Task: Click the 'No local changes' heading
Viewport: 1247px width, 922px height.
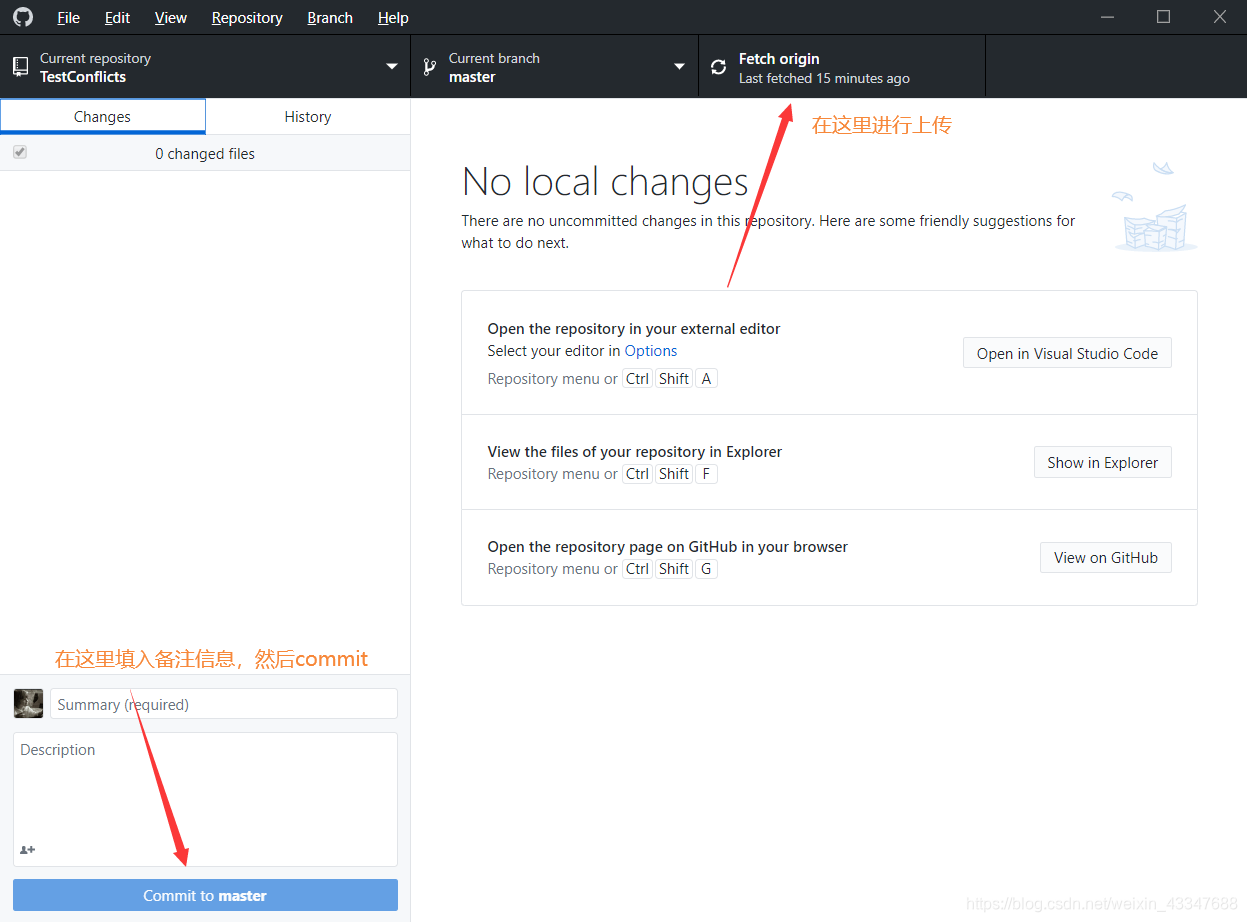Action: coord(605,182)
